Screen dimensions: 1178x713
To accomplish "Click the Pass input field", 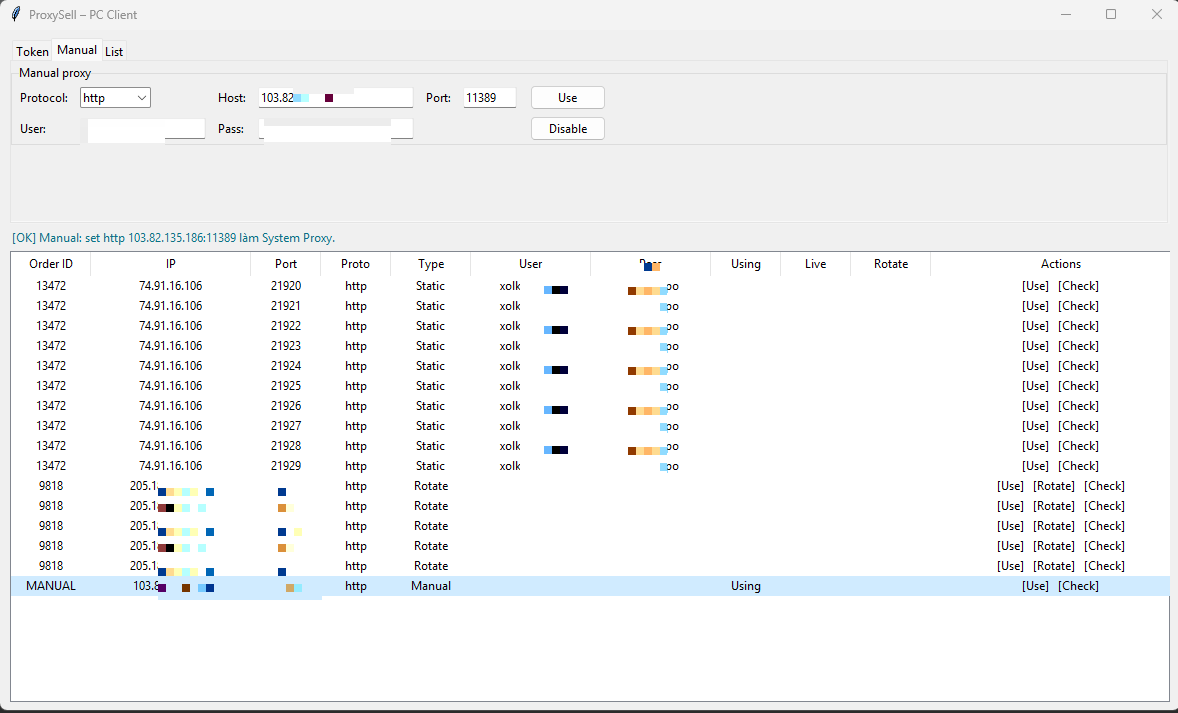I will 335,128.
